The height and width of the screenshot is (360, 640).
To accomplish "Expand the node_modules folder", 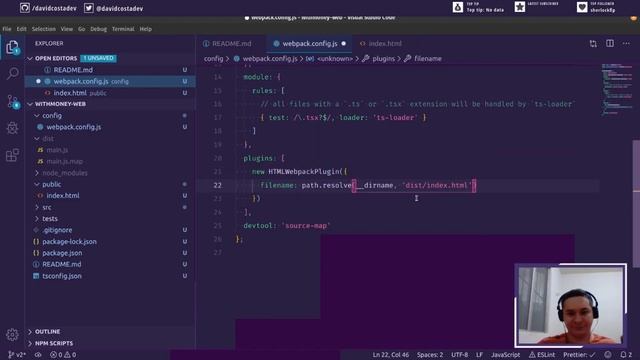I will coord(37,173).
